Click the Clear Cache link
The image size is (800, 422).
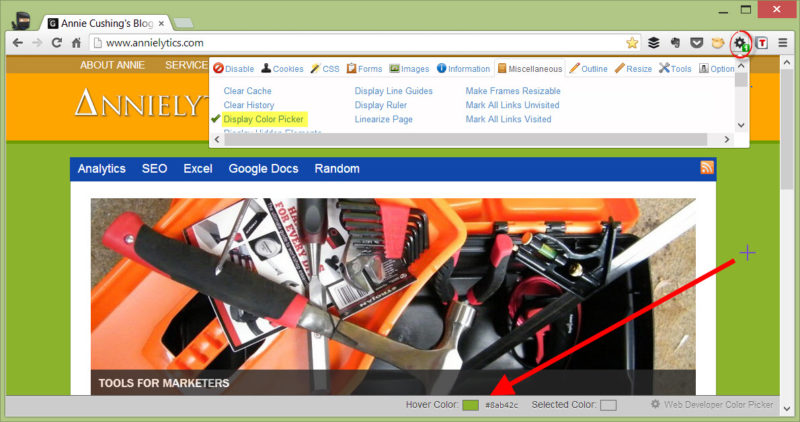(x=249, y=91)
